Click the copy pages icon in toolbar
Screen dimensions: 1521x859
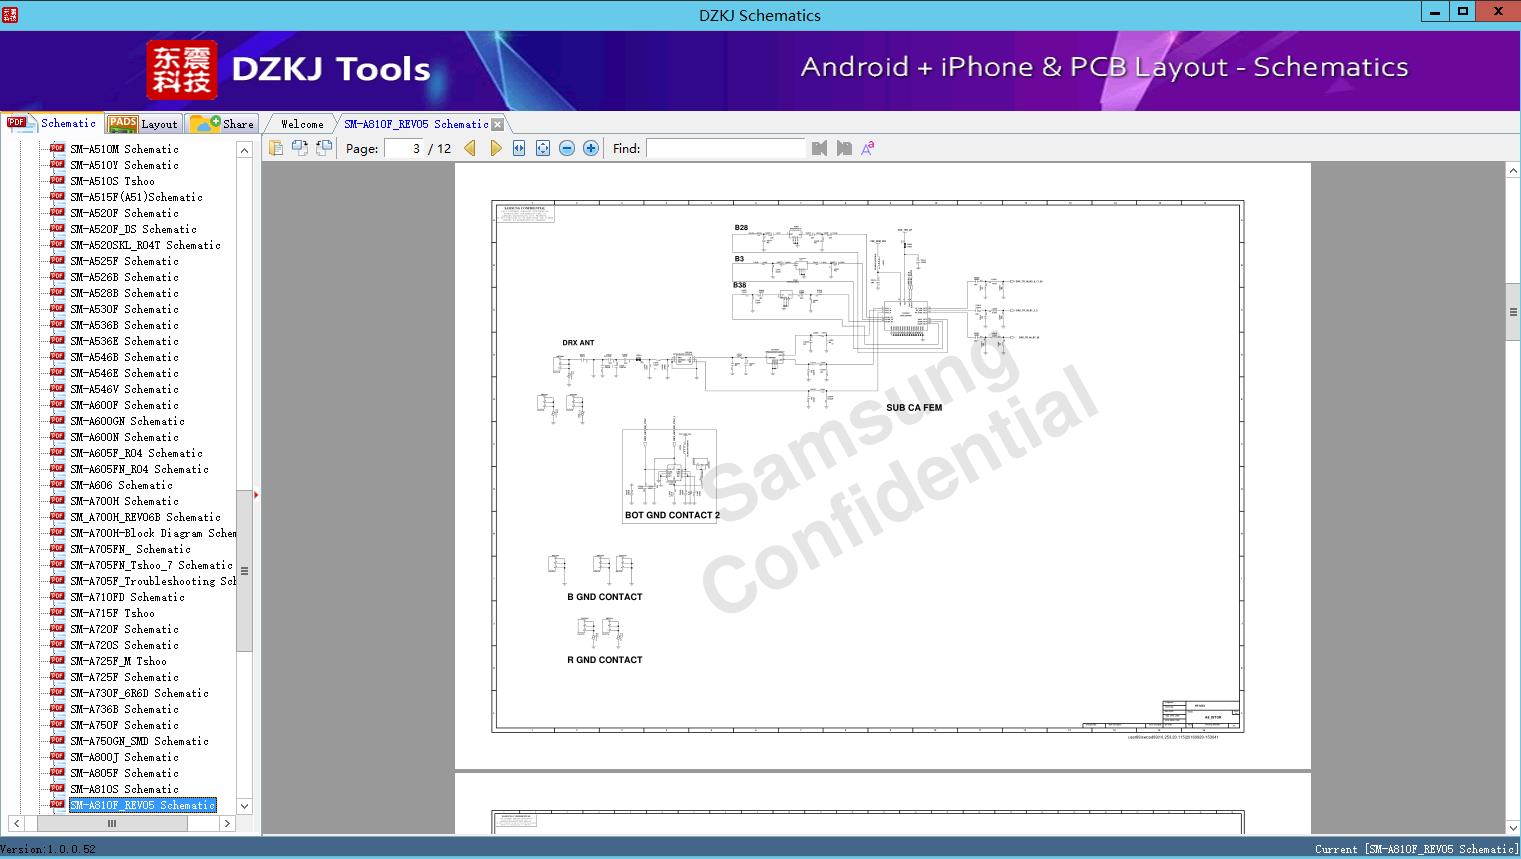click(x=276, y=148)
